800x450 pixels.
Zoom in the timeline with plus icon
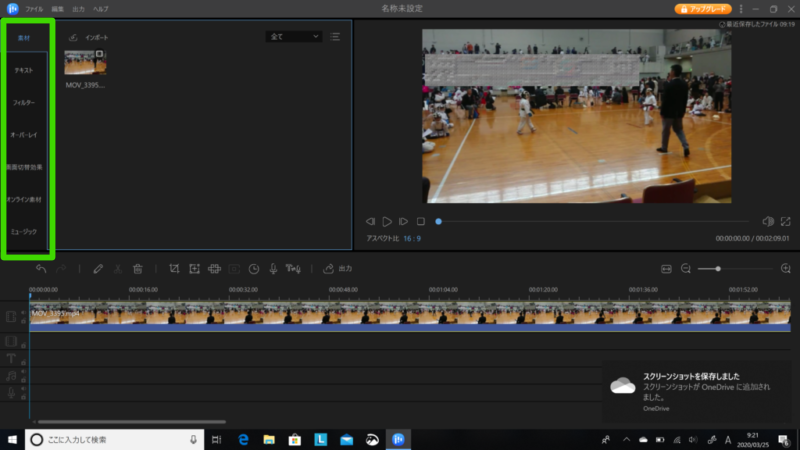tap(786, 269)
